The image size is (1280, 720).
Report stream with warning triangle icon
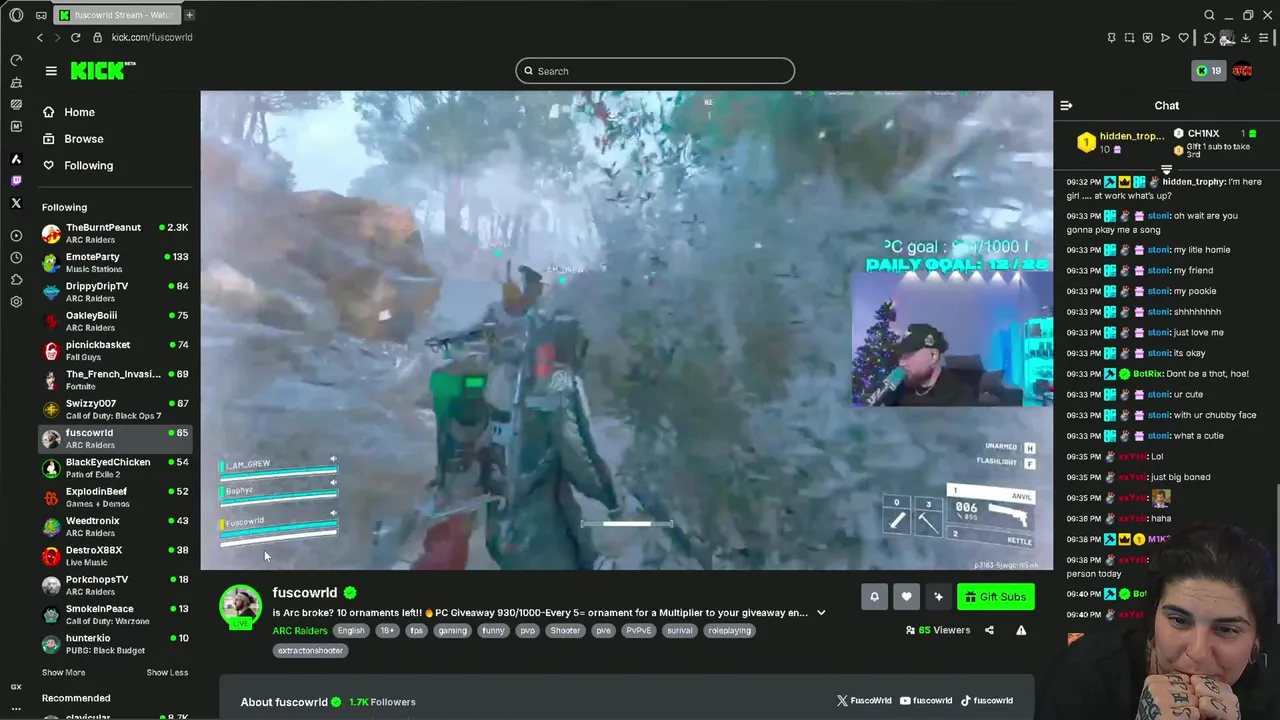1021,630
